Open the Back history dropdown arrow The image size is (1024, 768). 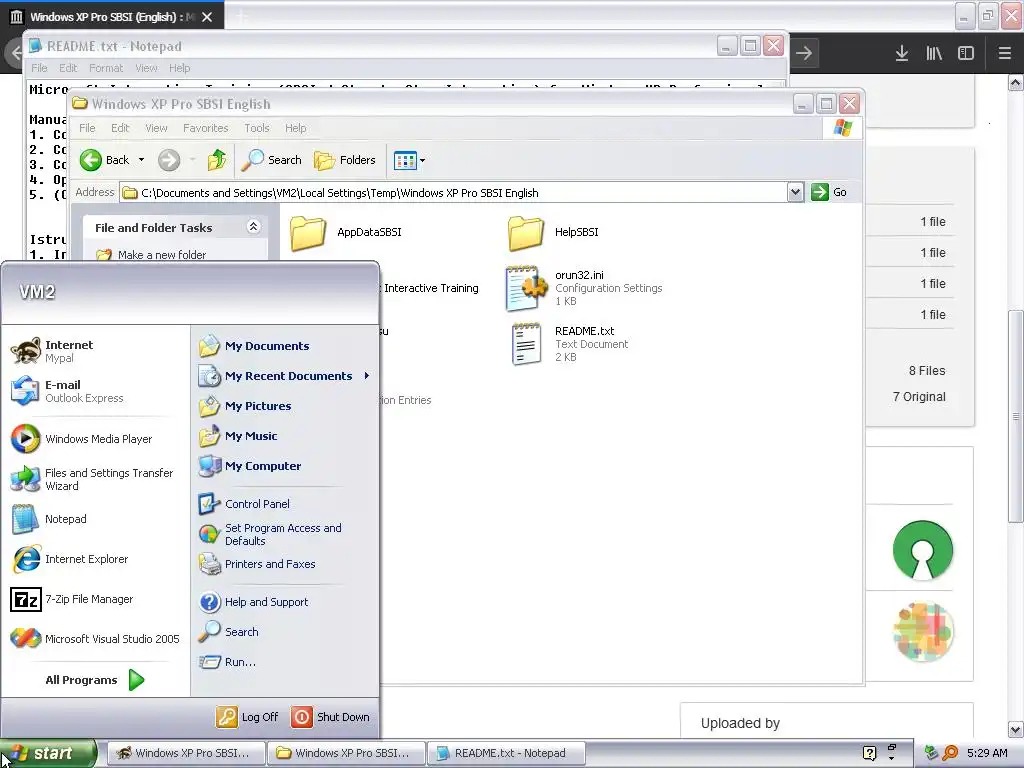point(141,160)
